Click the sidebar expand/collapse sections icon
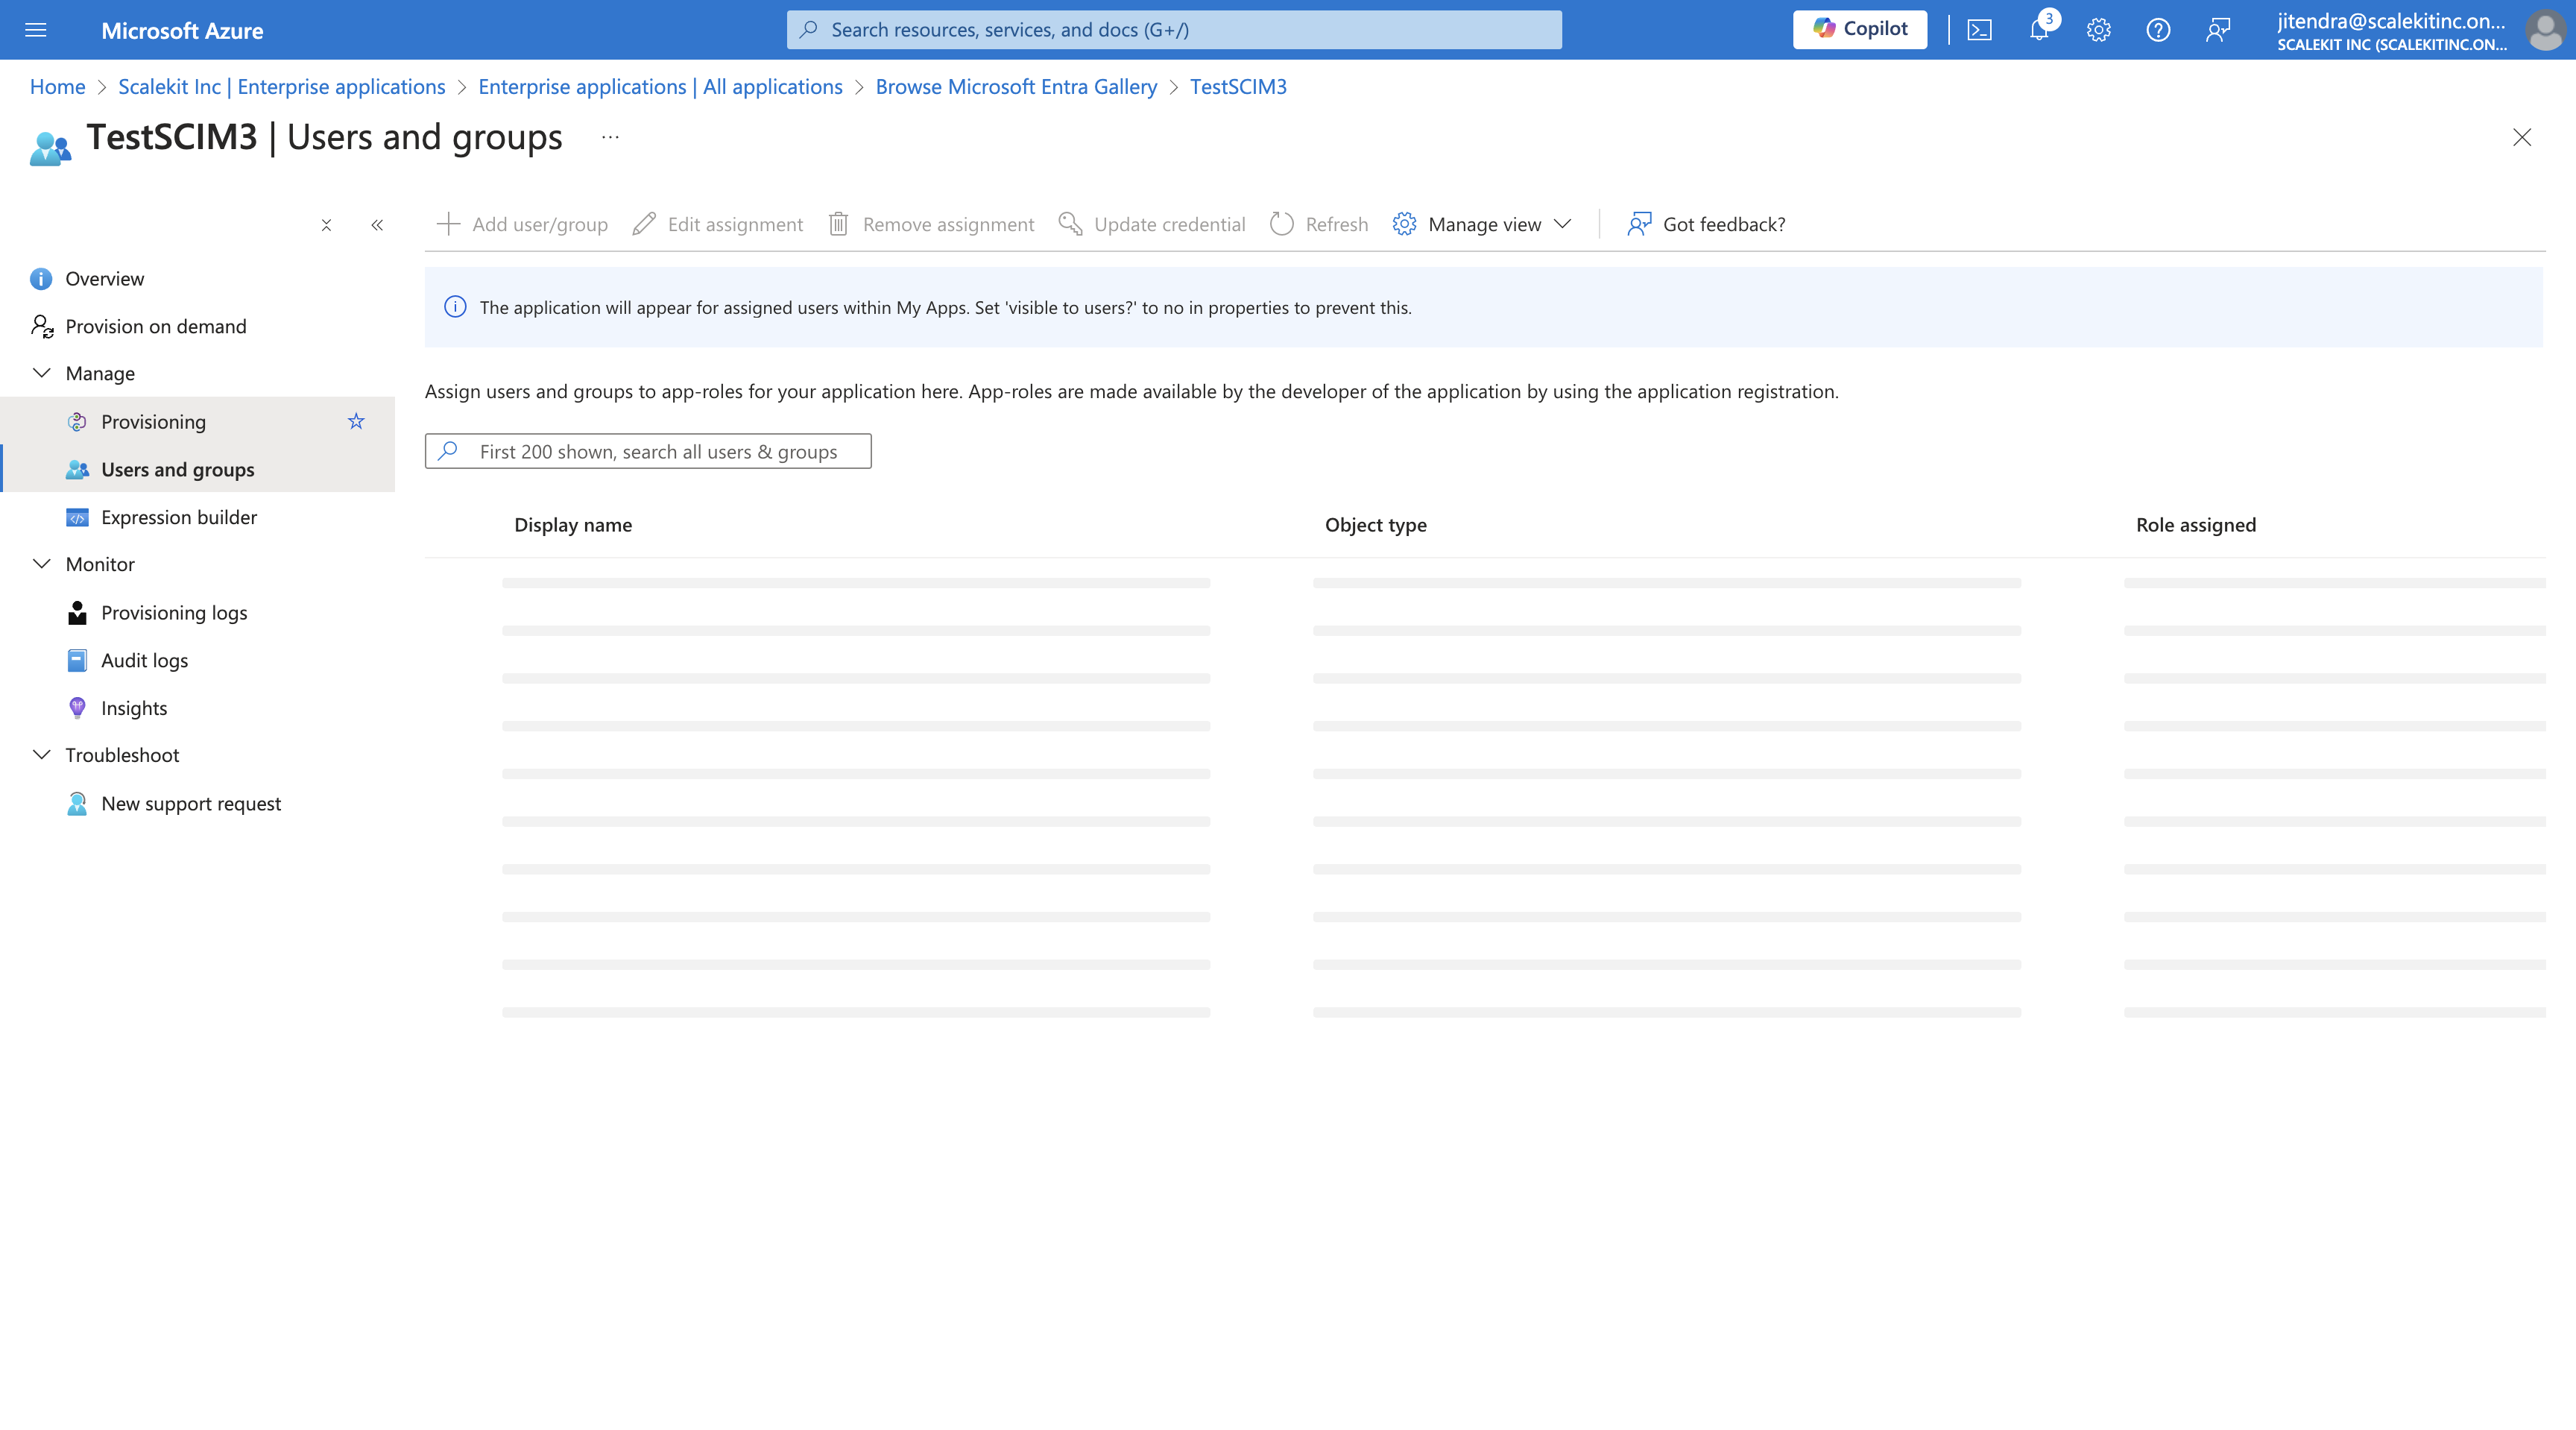2576x1430 pixels. [x=326, y=225]
